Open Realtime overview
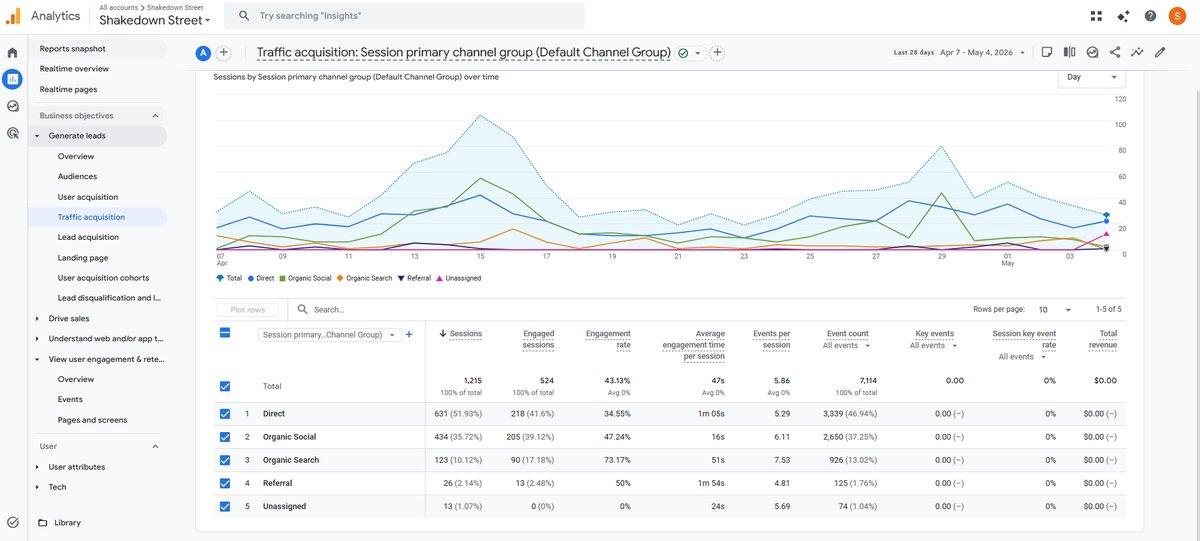Screen dimensions: 1200x541 pos(74,69)
